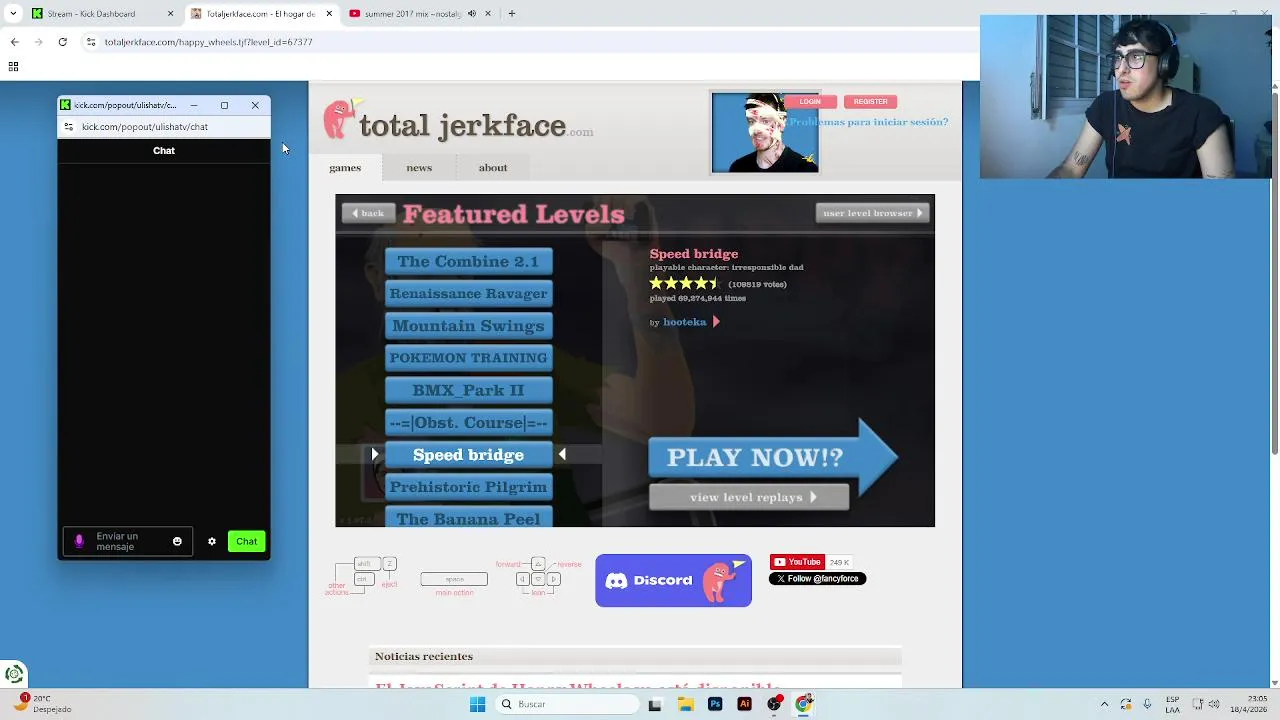Open File Explorer from taskbar
The image size is (1280, 720).
point(685,704)
